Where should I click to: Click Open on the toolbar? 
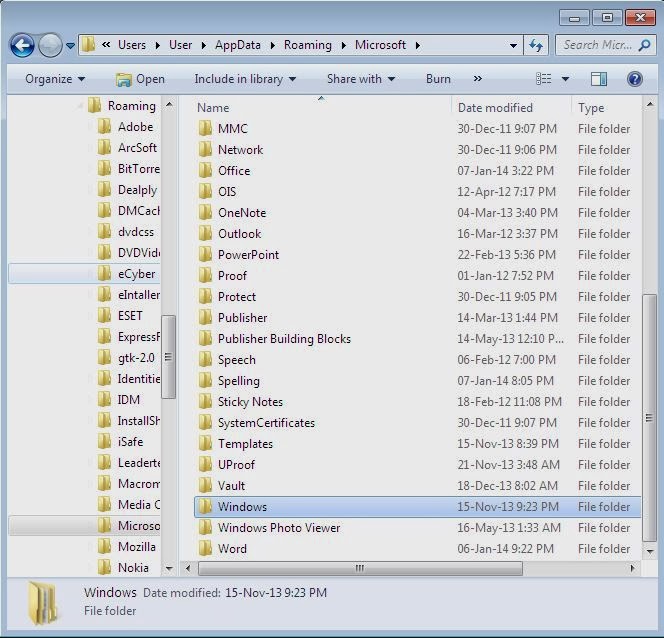click(x=140, y=79)
